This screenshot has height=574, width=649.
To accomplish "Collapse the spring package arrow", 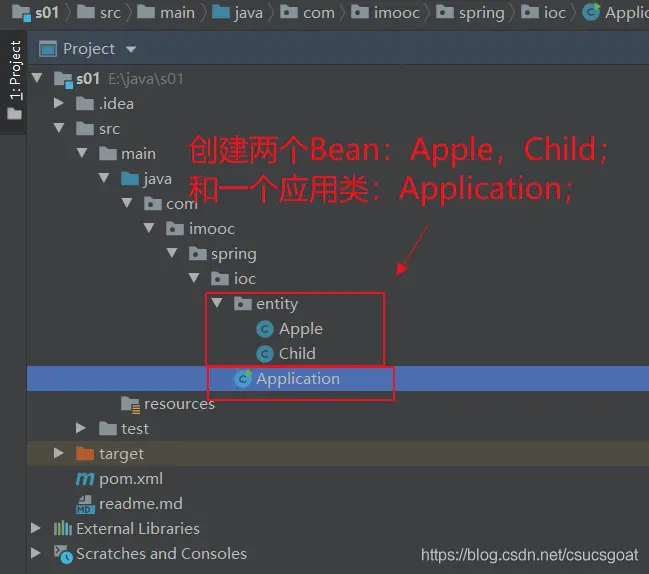I will [172, 253].
